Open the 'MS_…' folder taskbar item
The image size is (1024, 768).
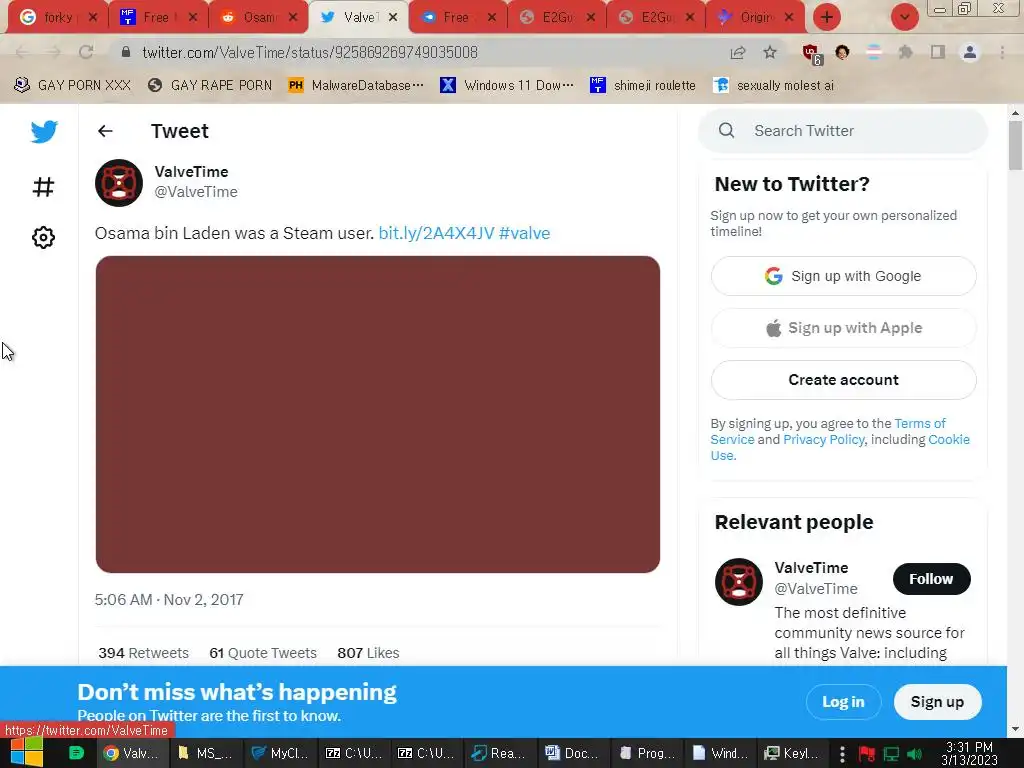click(x=206, y=753)
